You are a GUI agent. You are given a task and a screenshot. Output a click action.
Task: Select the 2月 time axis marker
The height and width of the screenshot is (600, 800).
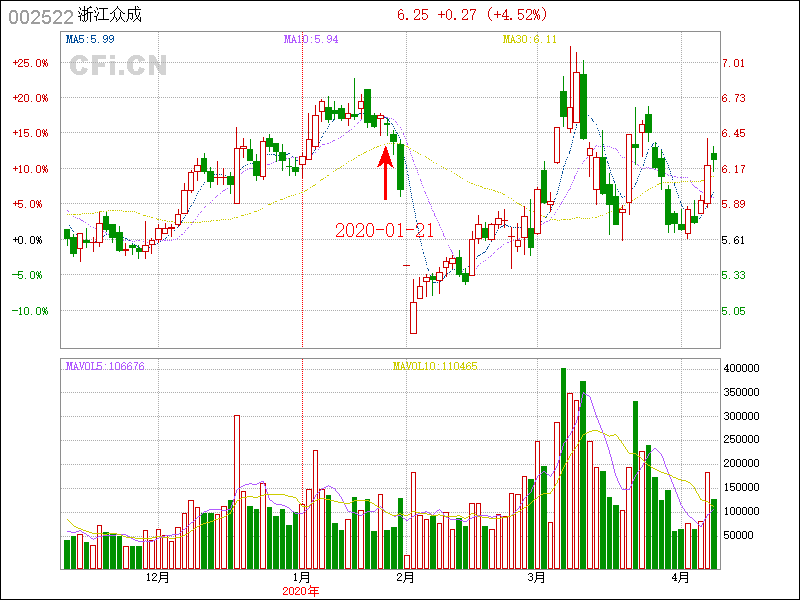click(x=405, y=578)
